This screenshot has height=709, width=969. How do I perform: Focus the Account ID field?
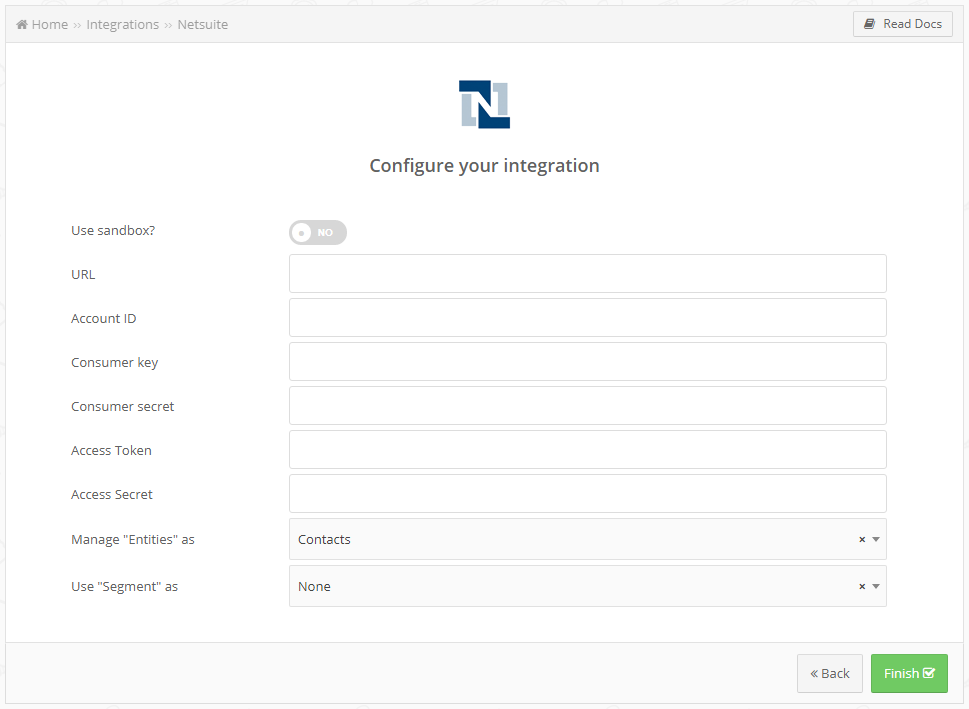click(x=588, y=318)
